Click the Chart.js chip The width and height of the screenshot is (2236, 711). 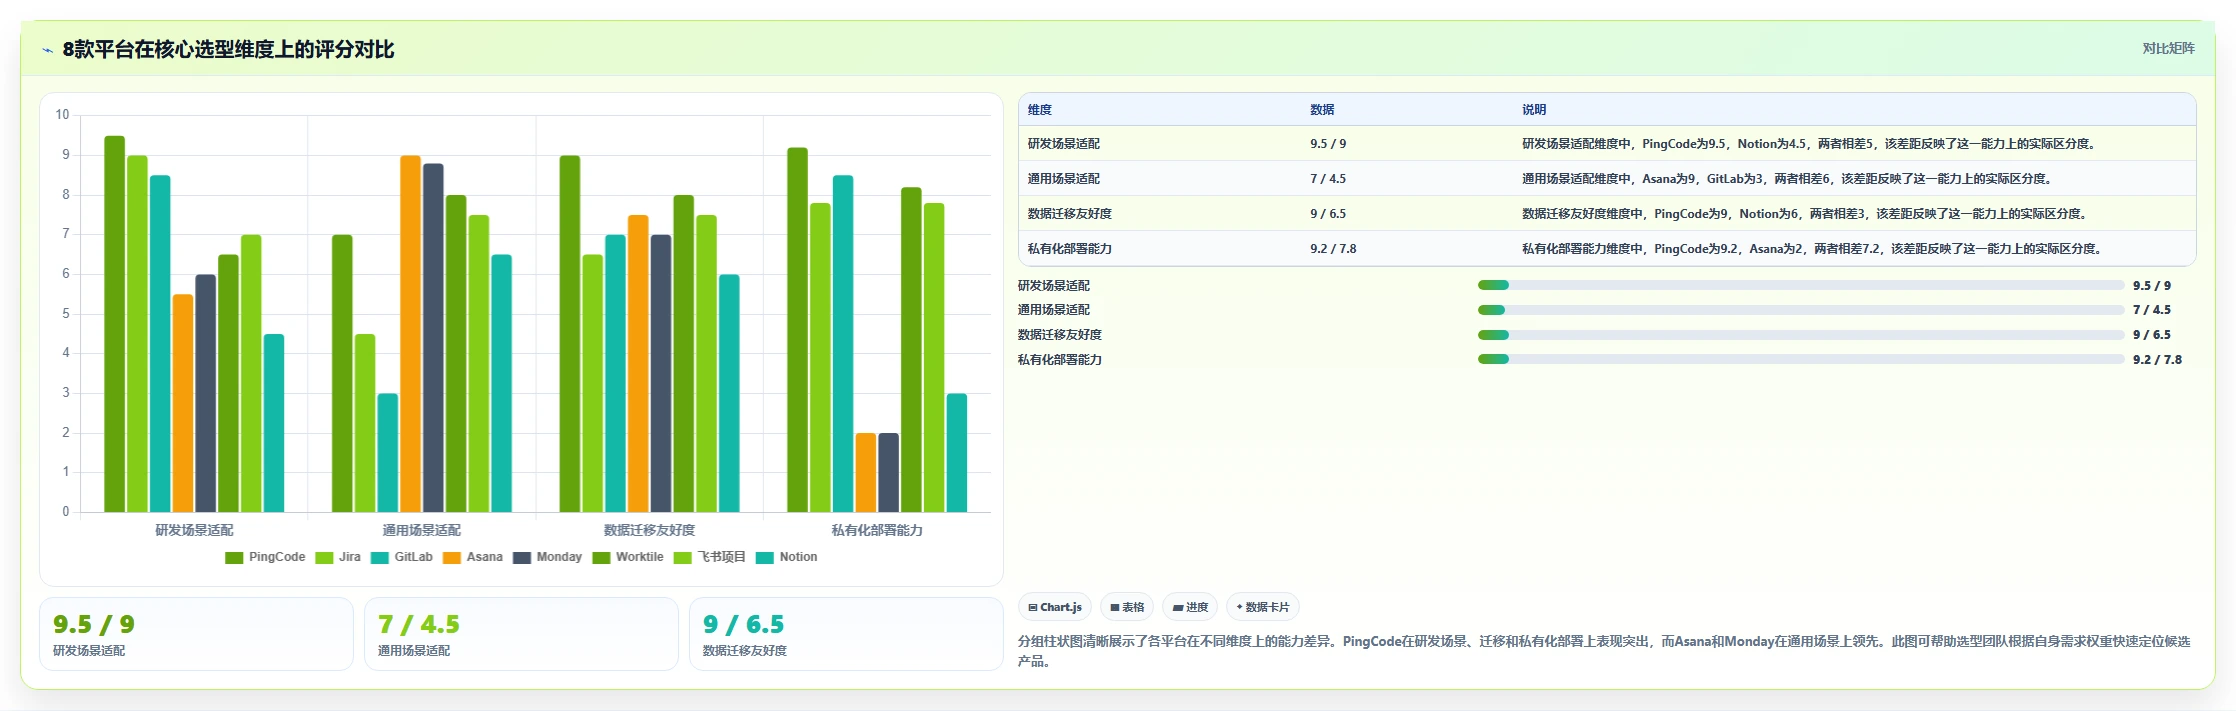tap(1055, 607)
